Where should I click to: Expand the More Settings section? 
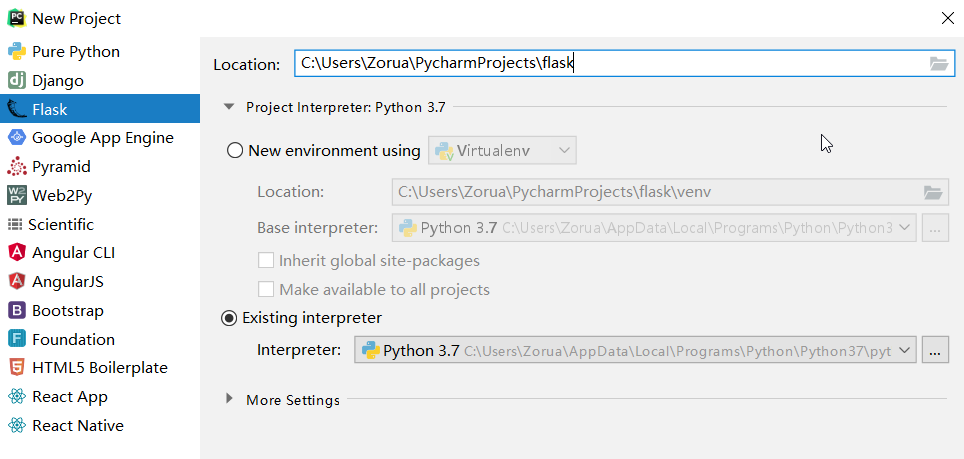pos(229,400)
